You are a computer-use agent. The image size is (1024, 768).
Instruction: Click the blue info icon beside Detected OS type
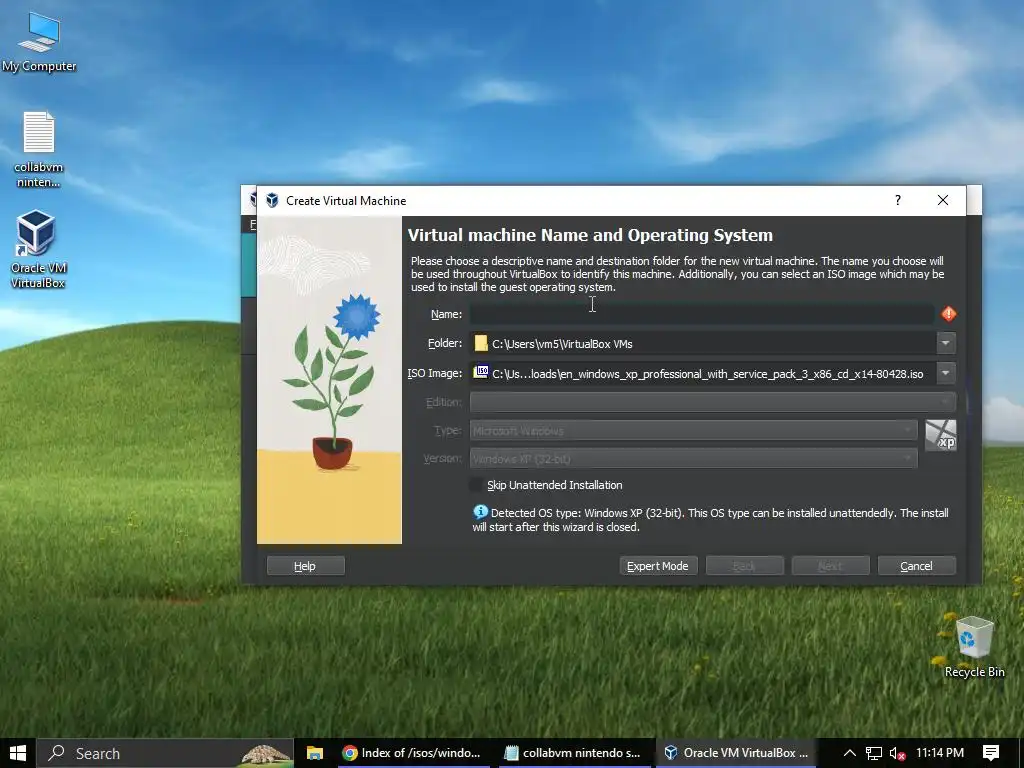coord(480,512)
